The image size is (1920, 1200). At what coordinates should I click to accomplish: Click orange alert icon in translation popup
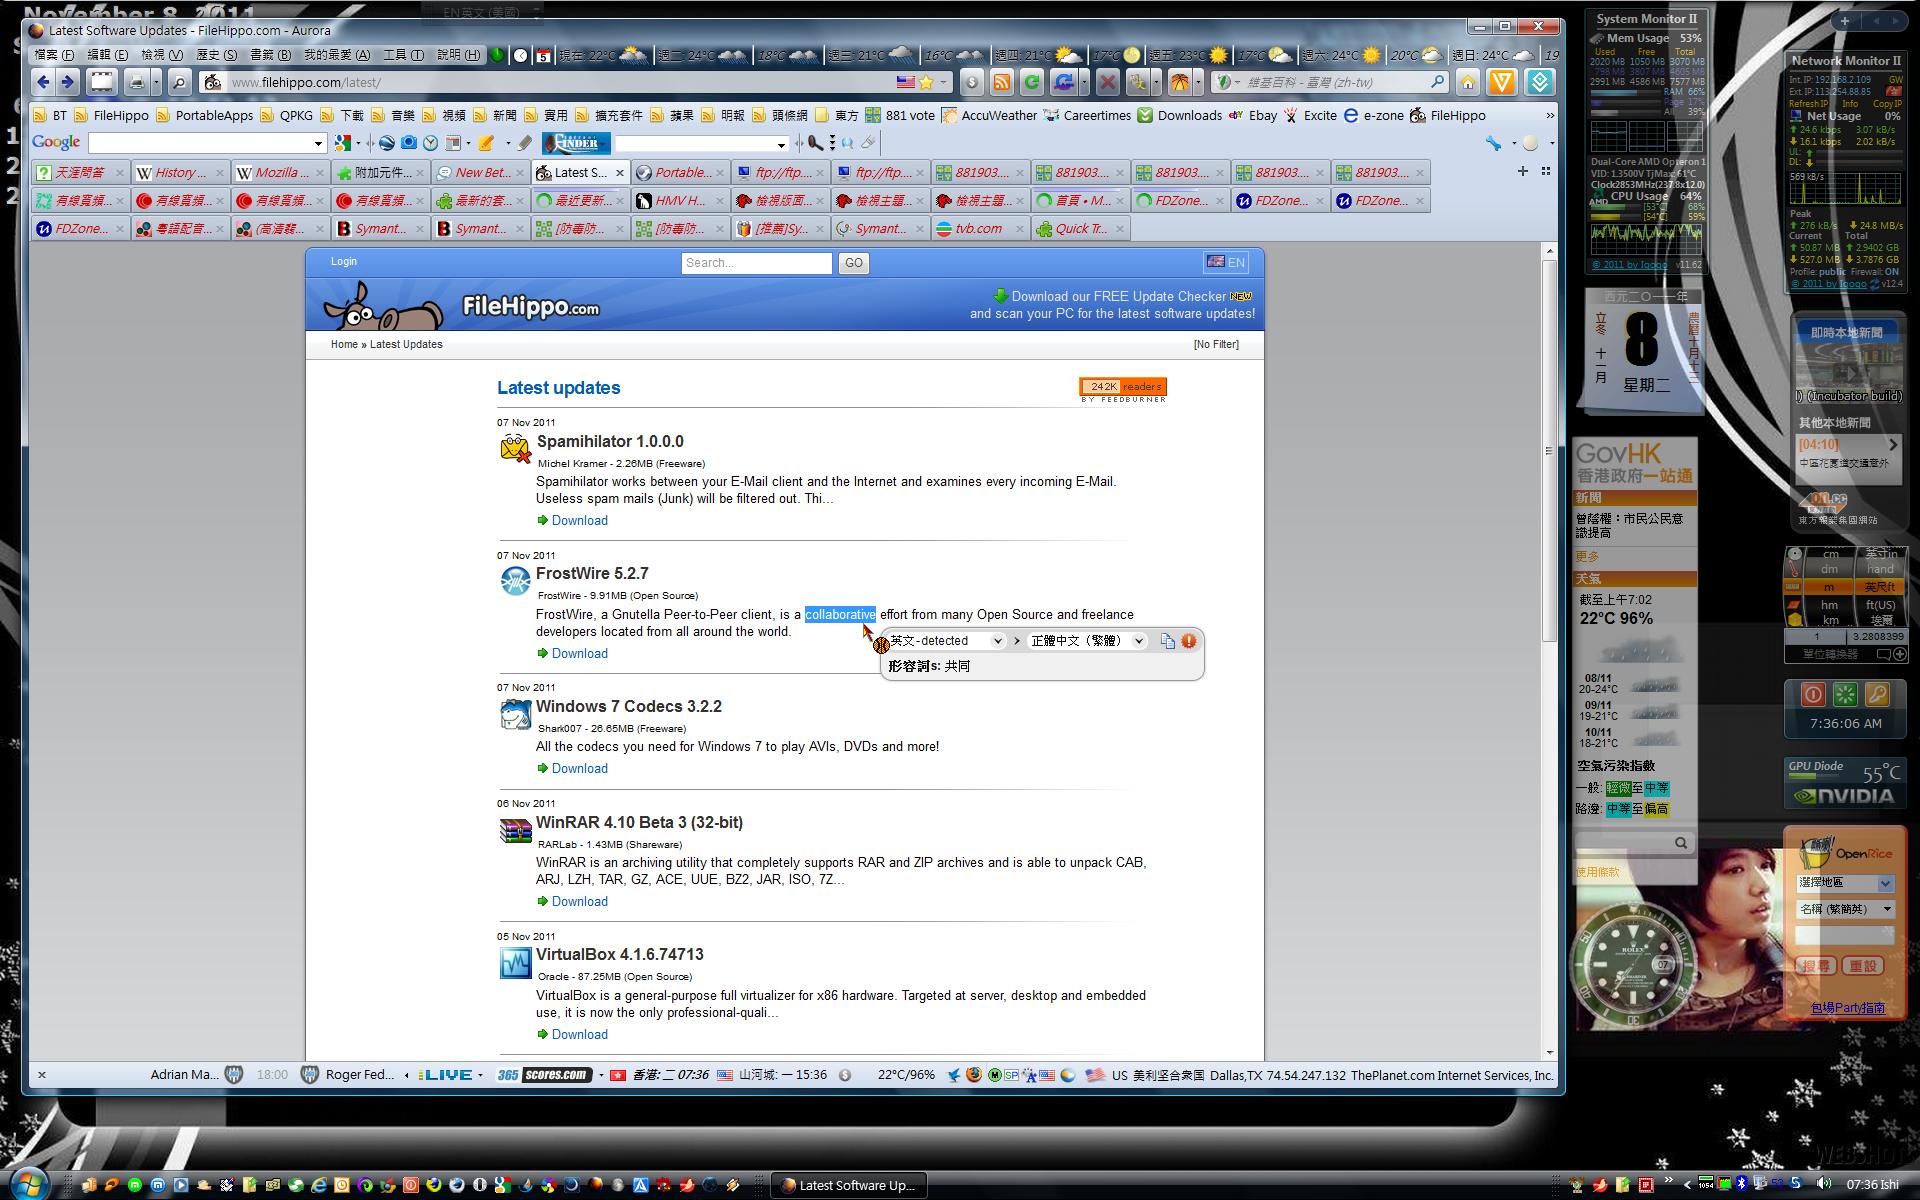1189,641
